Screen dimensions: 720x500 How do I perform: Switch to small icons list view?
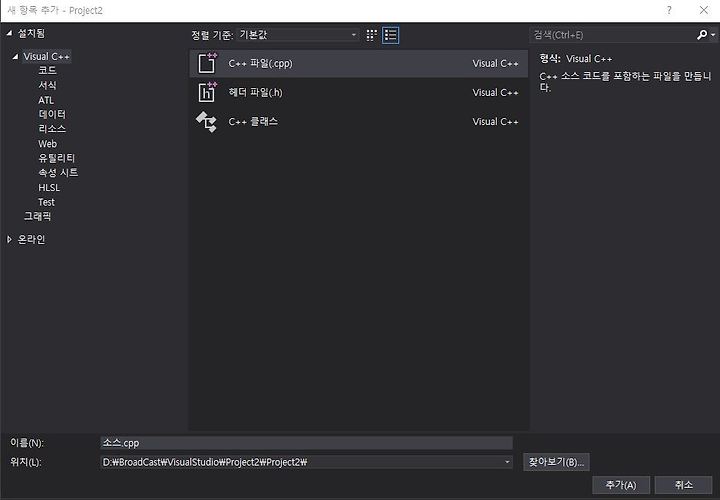point(390,35)
